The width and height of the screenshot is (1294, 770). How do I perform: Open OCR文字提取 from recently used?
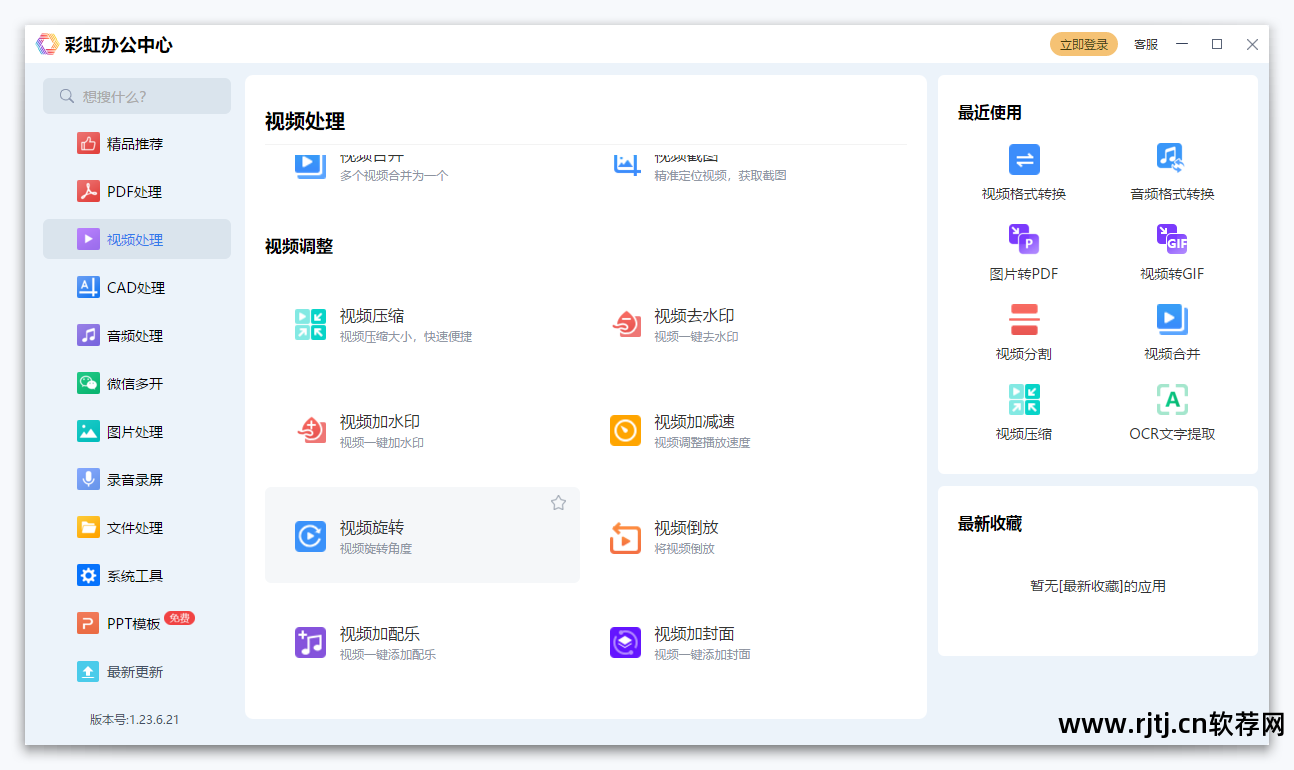(x=1172, y=412)
